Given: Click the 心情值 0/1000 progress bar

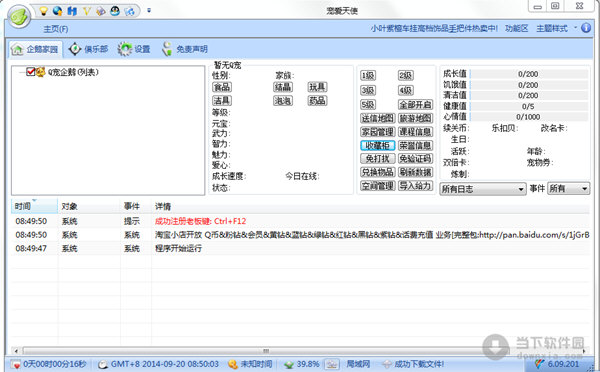Looking at the screenshot, I should [x=528, y=117].
